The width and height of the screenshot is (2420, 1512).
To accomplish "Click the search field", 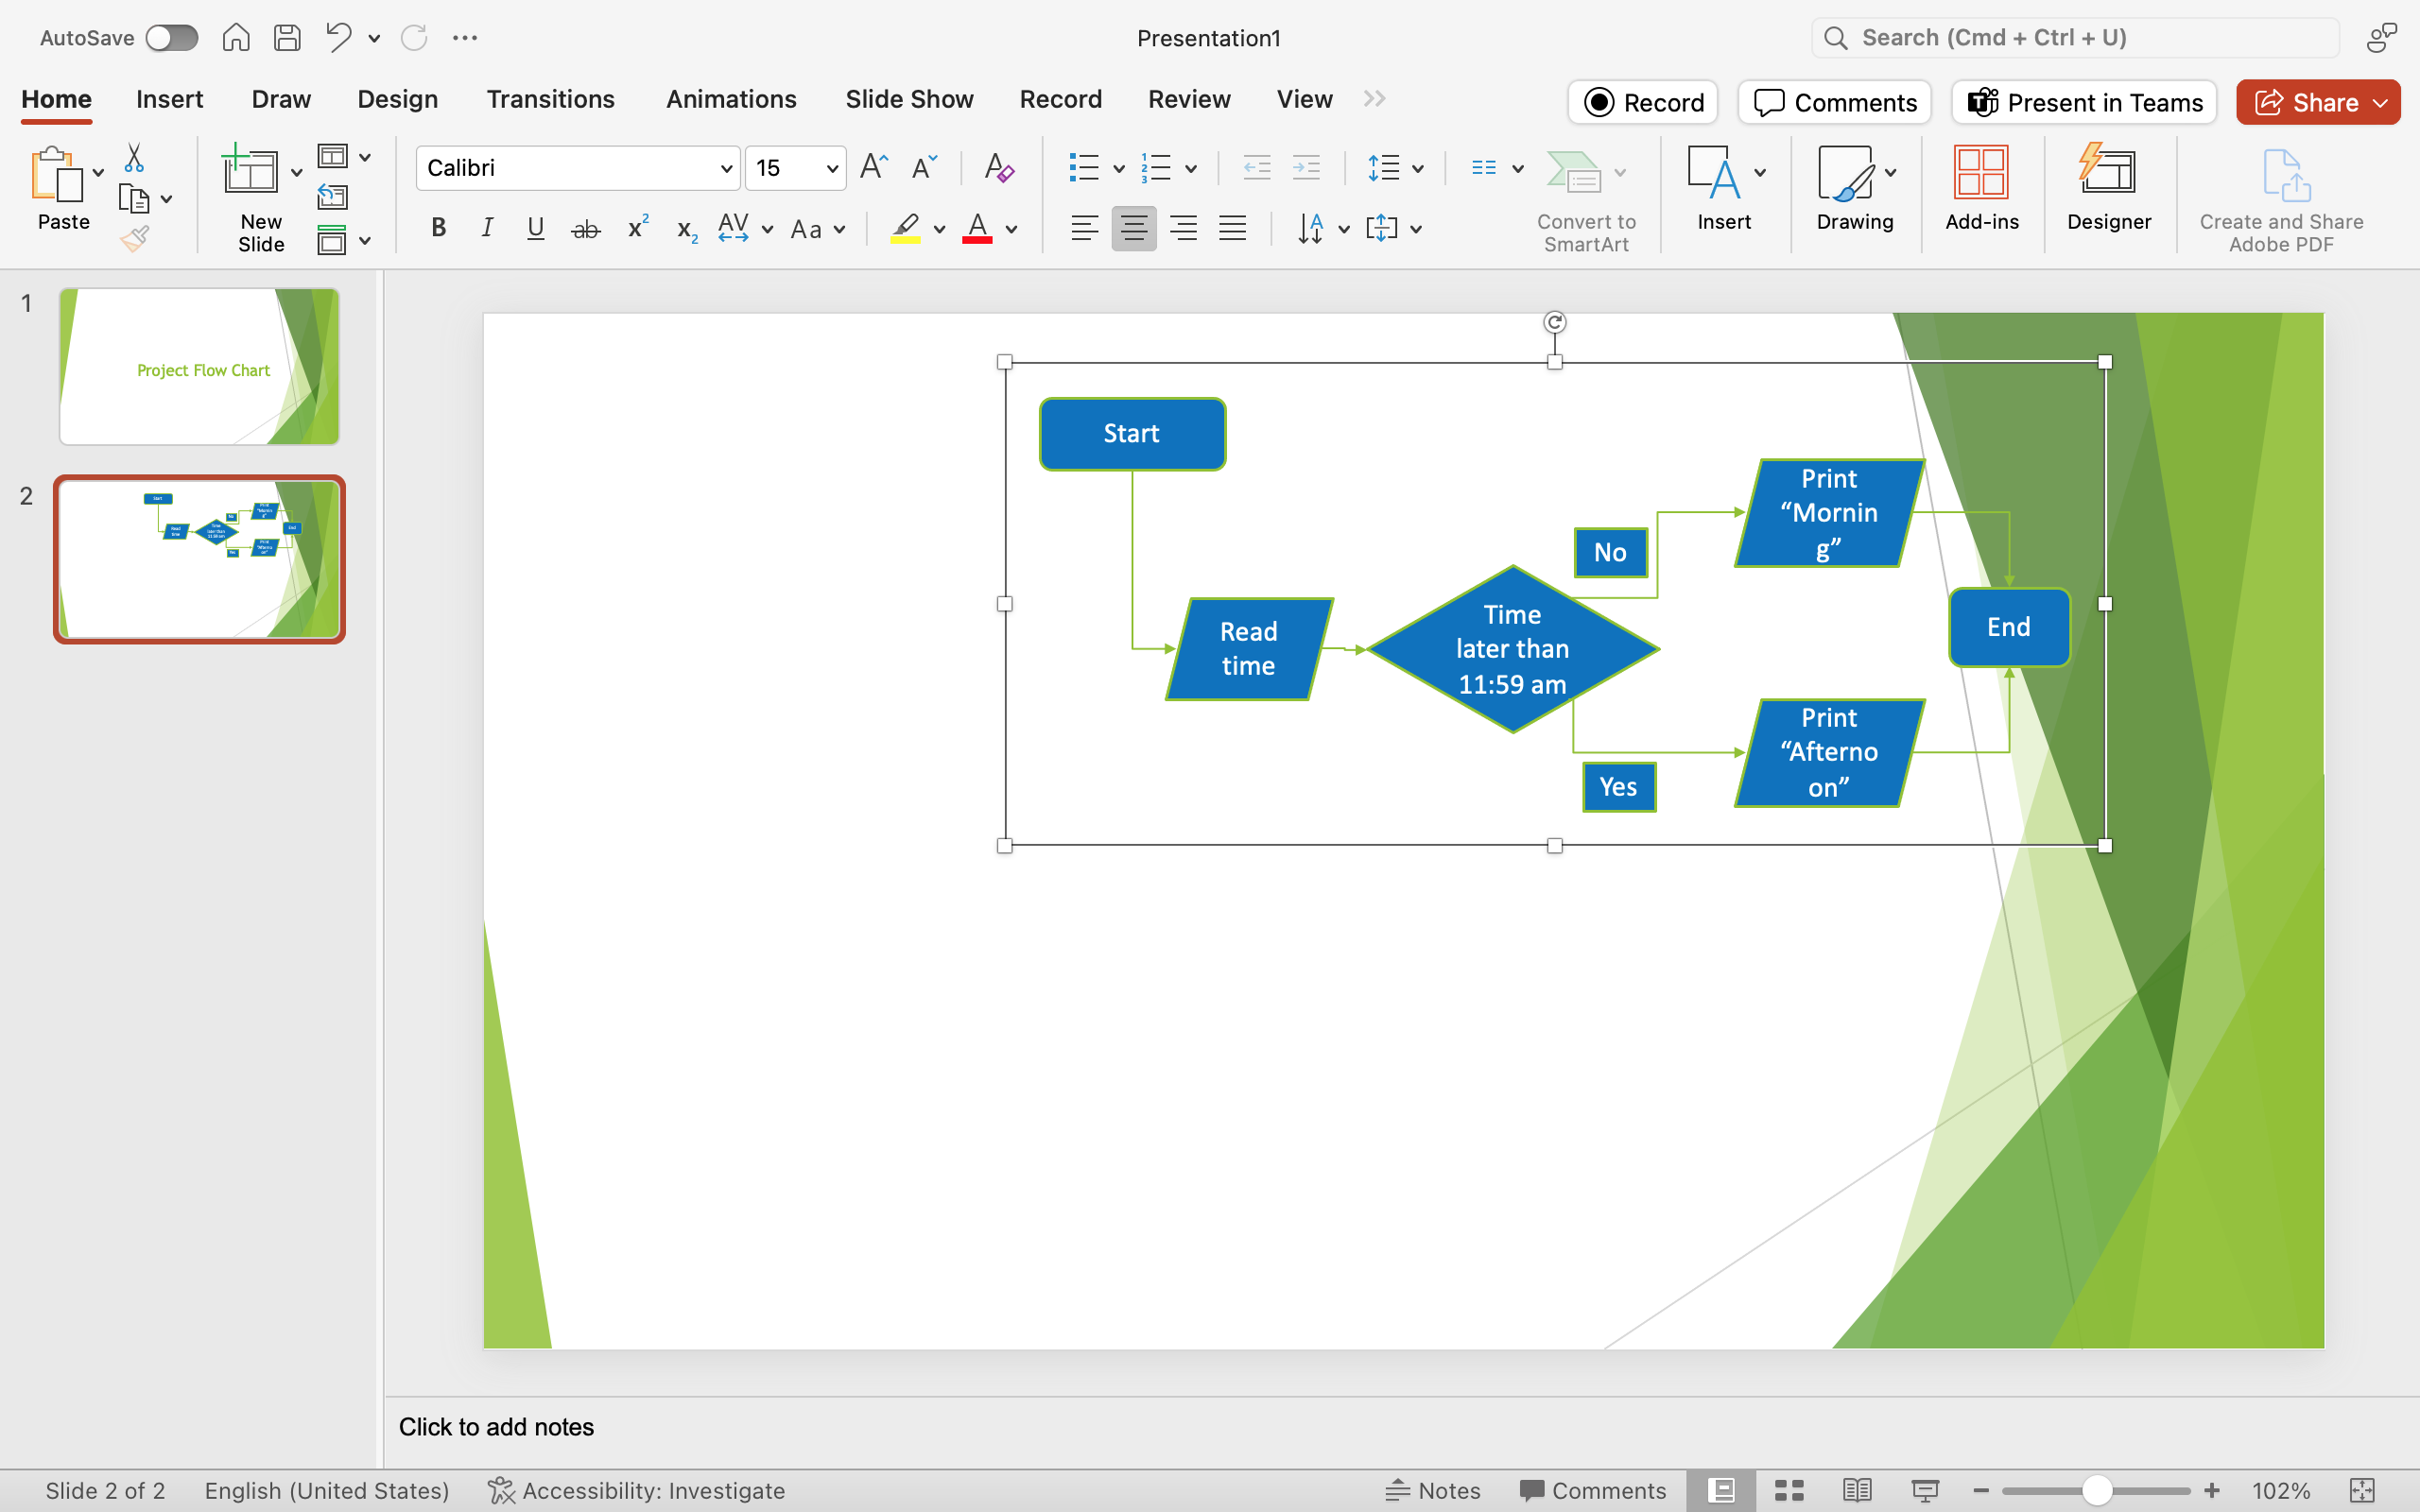I will [x=2075, y=38].
